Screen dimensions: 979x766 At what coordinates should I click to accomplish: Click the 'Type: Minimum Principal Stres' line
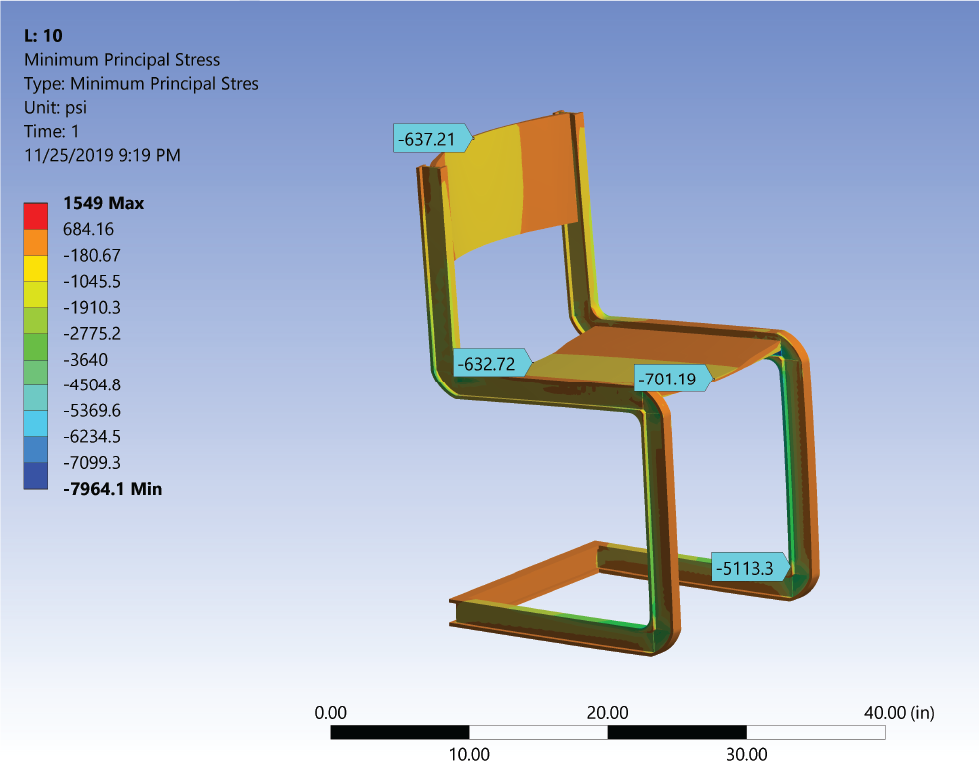[141, 84]
